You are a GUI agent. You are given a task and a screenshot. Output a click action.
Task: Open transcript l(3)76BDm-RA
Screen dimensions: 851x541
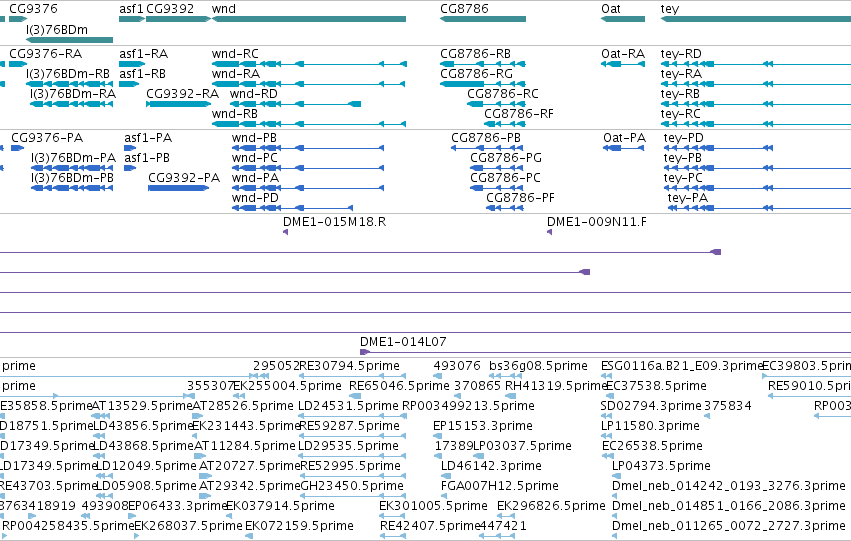73,94
